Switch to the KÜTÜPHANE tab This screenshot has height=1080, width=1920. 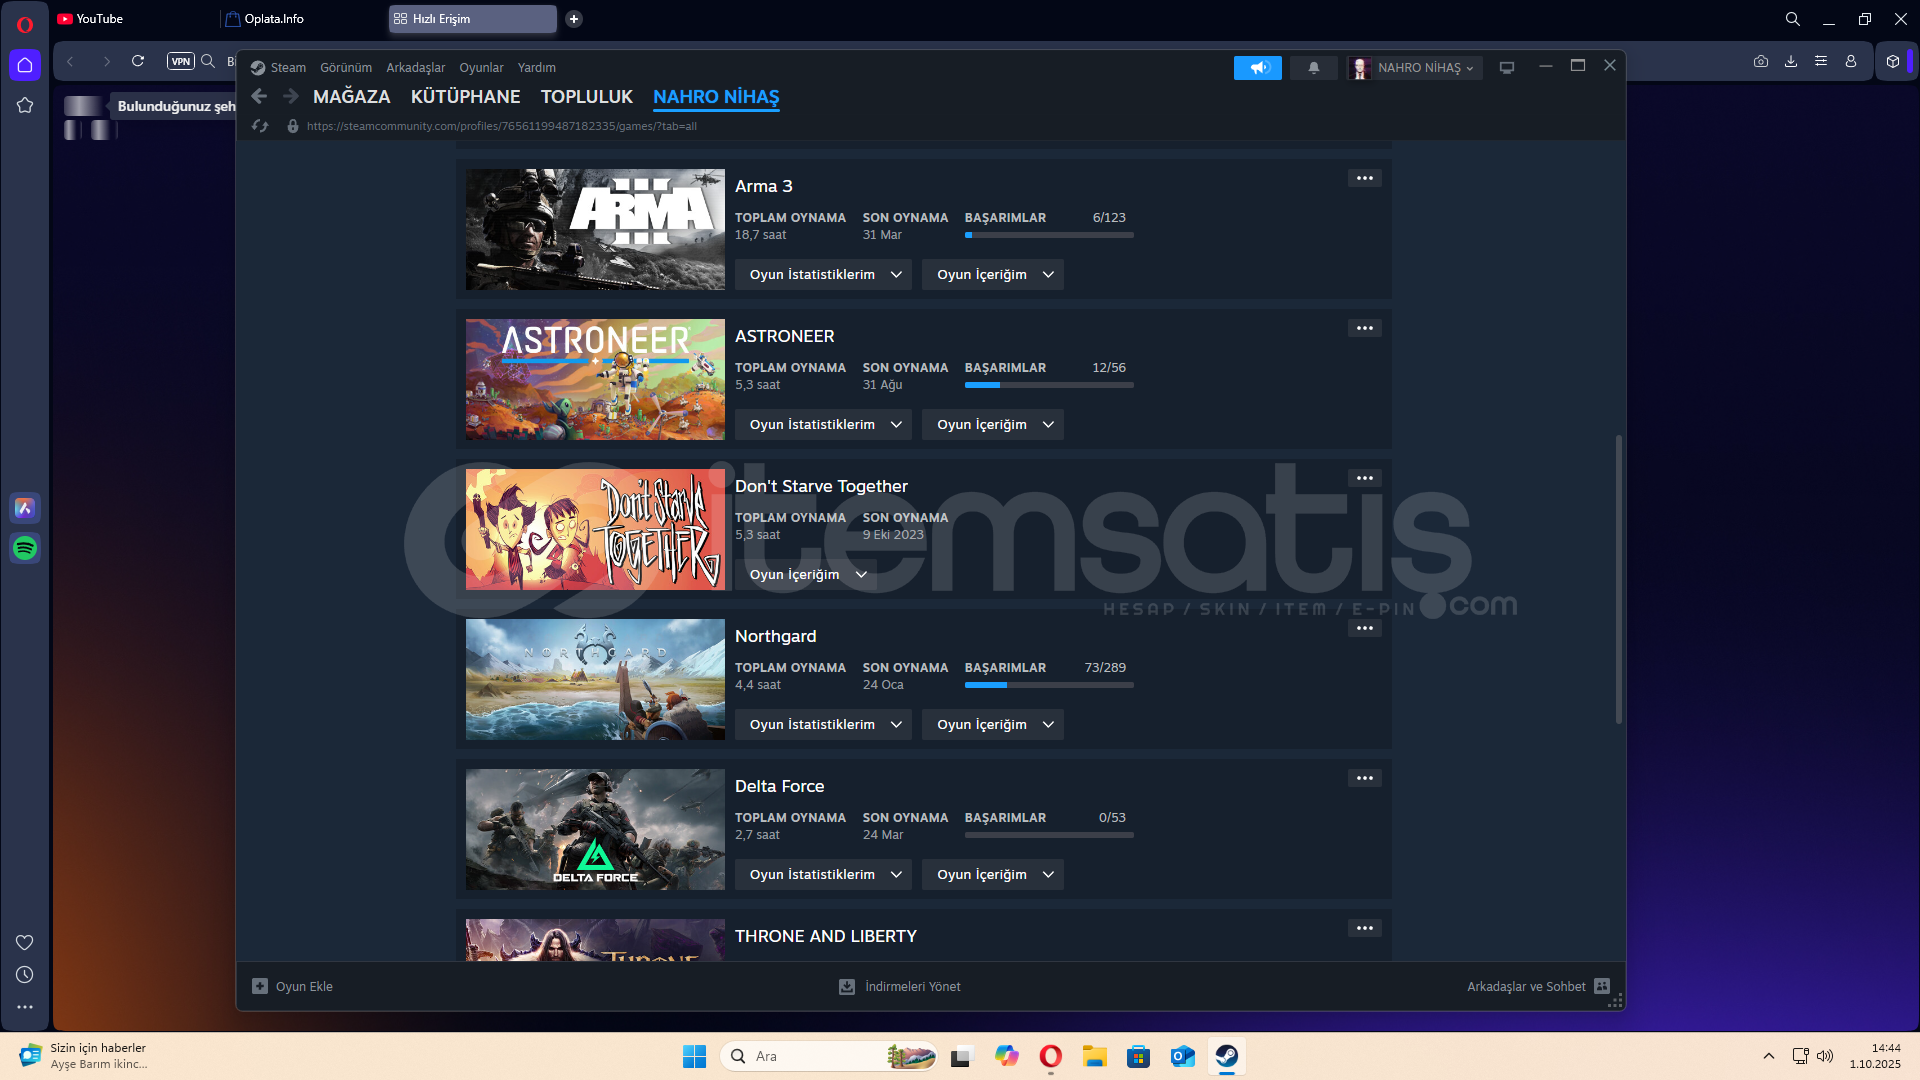[x=465, y=97]
